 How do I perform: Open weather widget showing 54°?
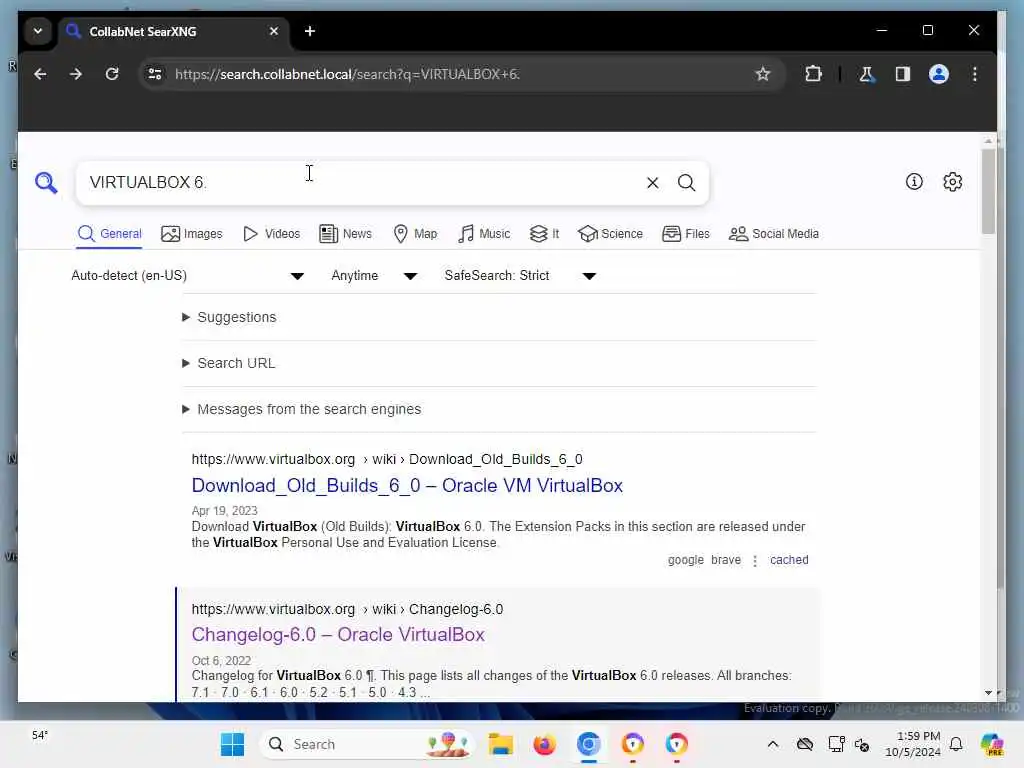click(x=40, y=735)
